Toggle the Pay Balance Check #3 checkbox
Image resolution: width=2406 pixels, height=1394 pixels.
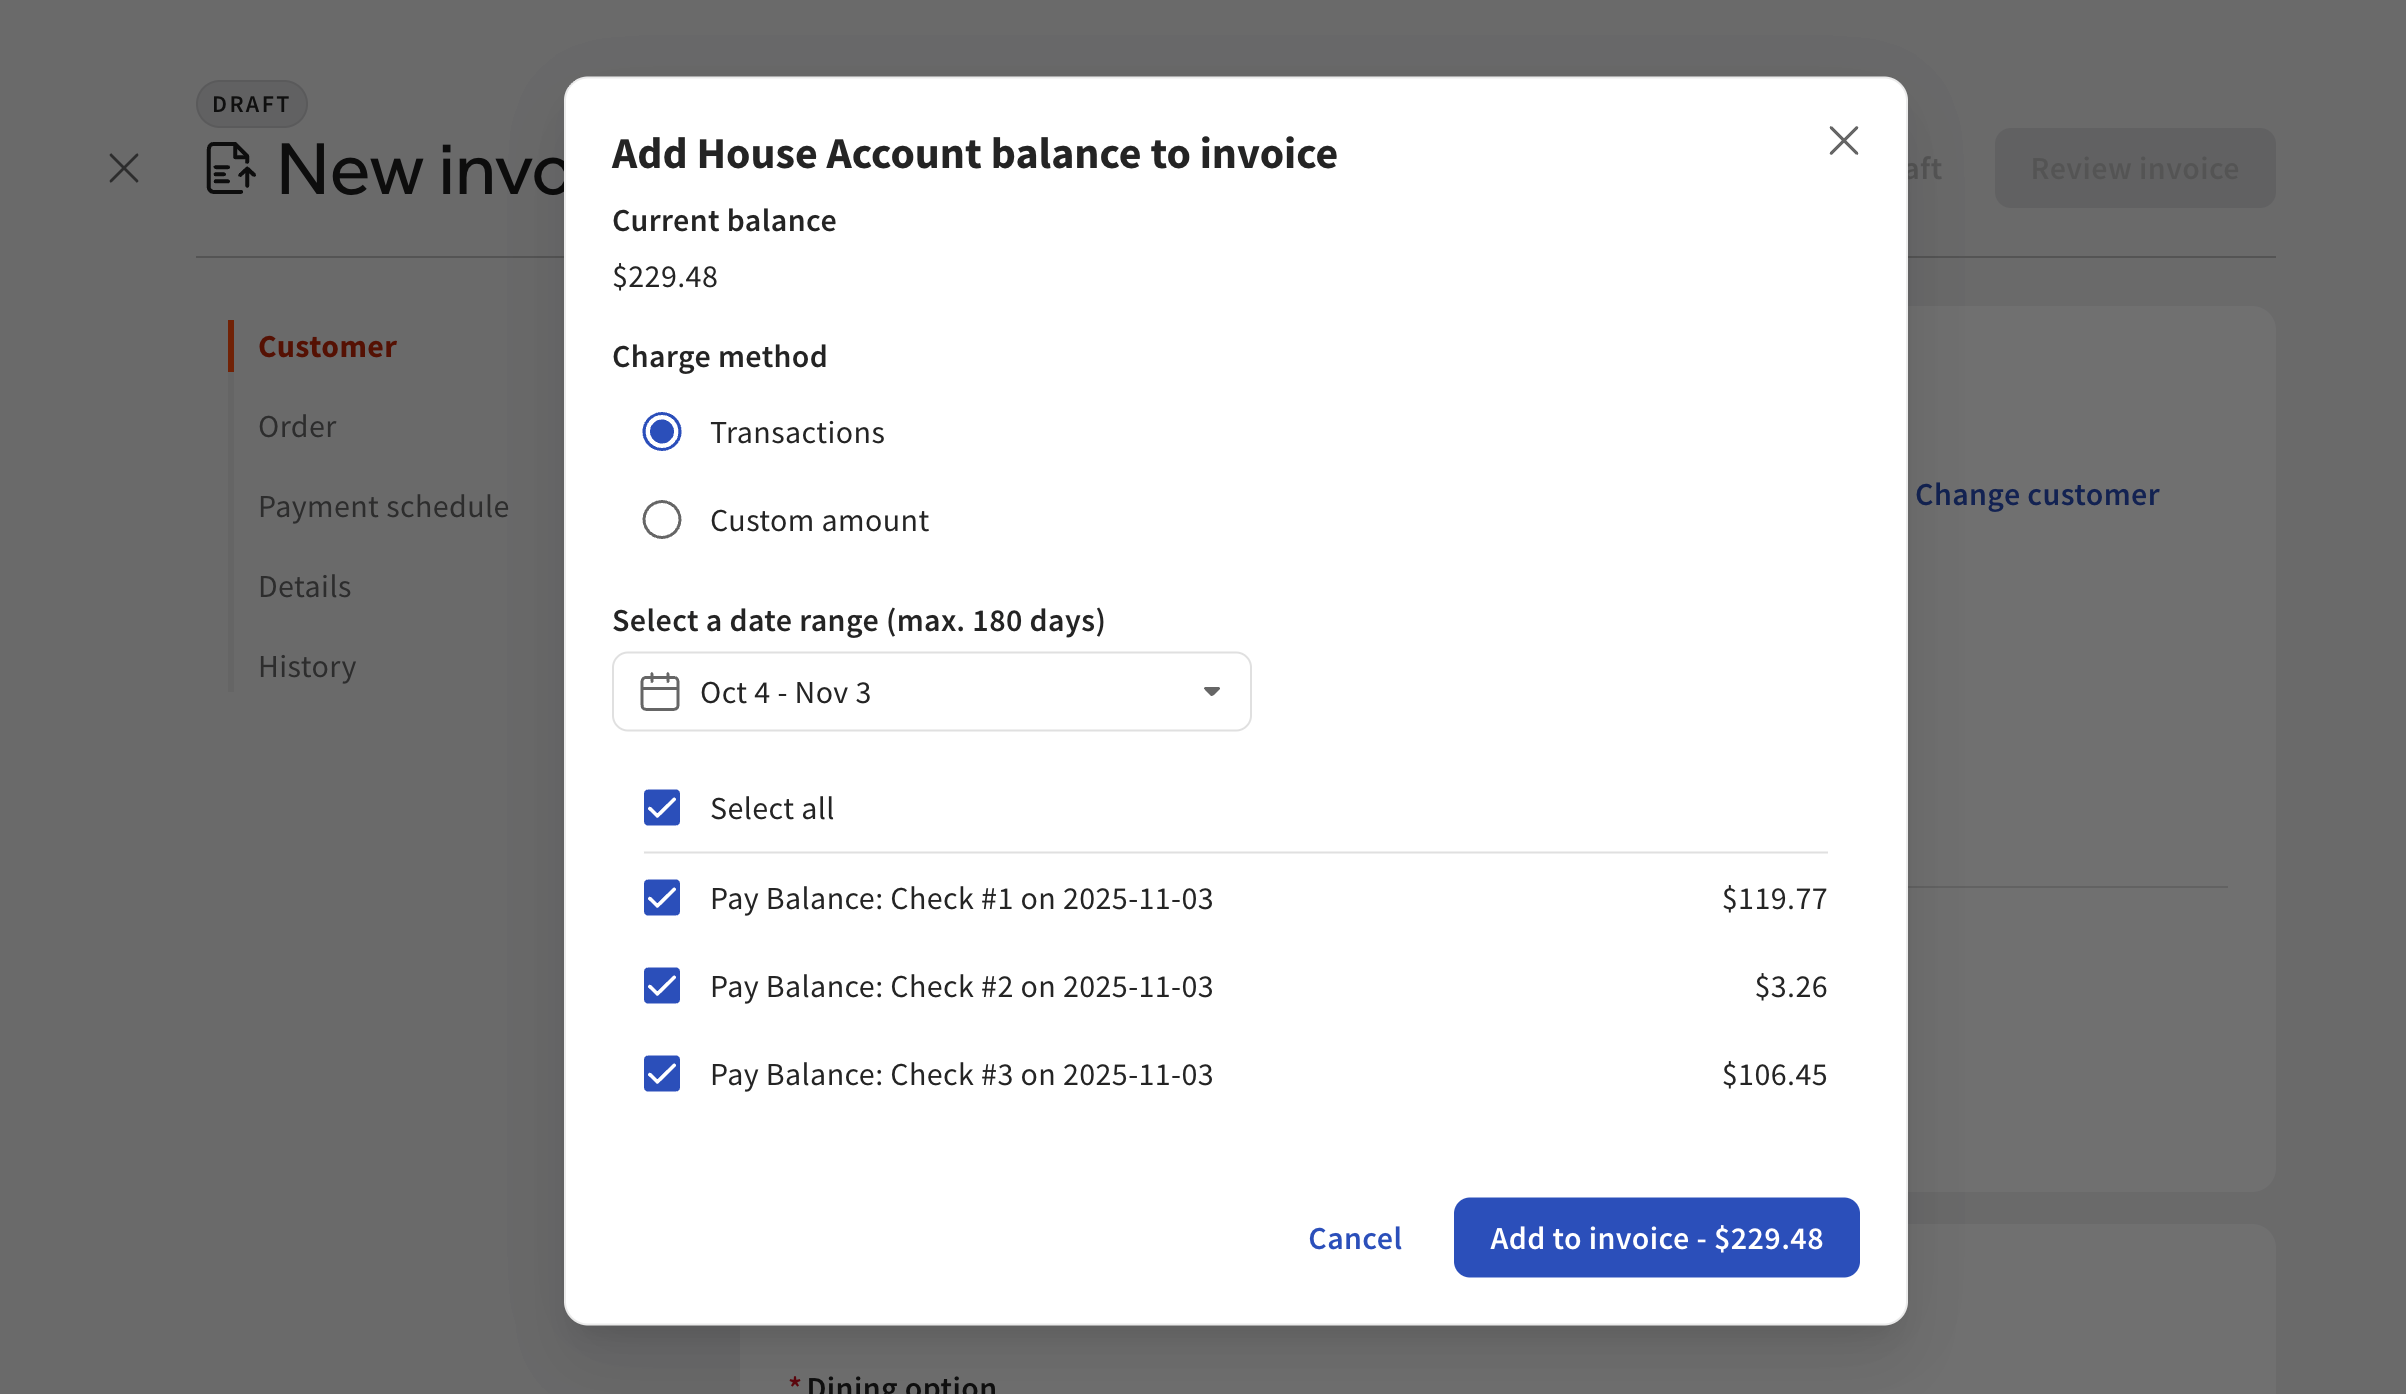click(x=661, y=1073)
